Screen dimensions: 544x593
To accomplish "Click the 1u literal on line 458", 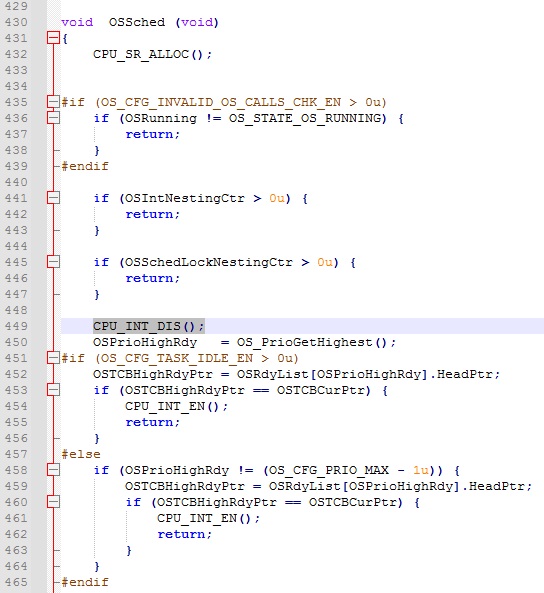I will [421, 470].
